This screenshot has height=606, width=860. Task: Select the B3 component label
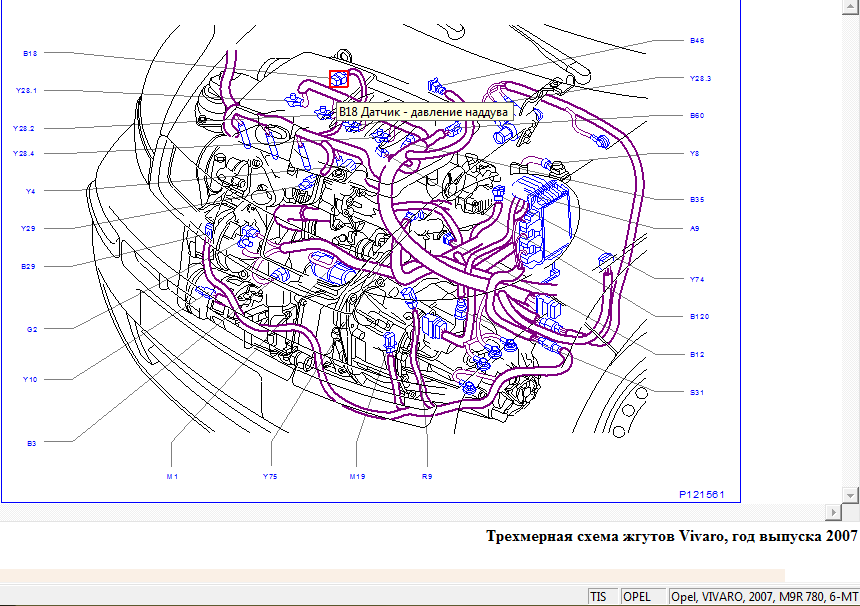pyautogui.click(x=32, y=443)
